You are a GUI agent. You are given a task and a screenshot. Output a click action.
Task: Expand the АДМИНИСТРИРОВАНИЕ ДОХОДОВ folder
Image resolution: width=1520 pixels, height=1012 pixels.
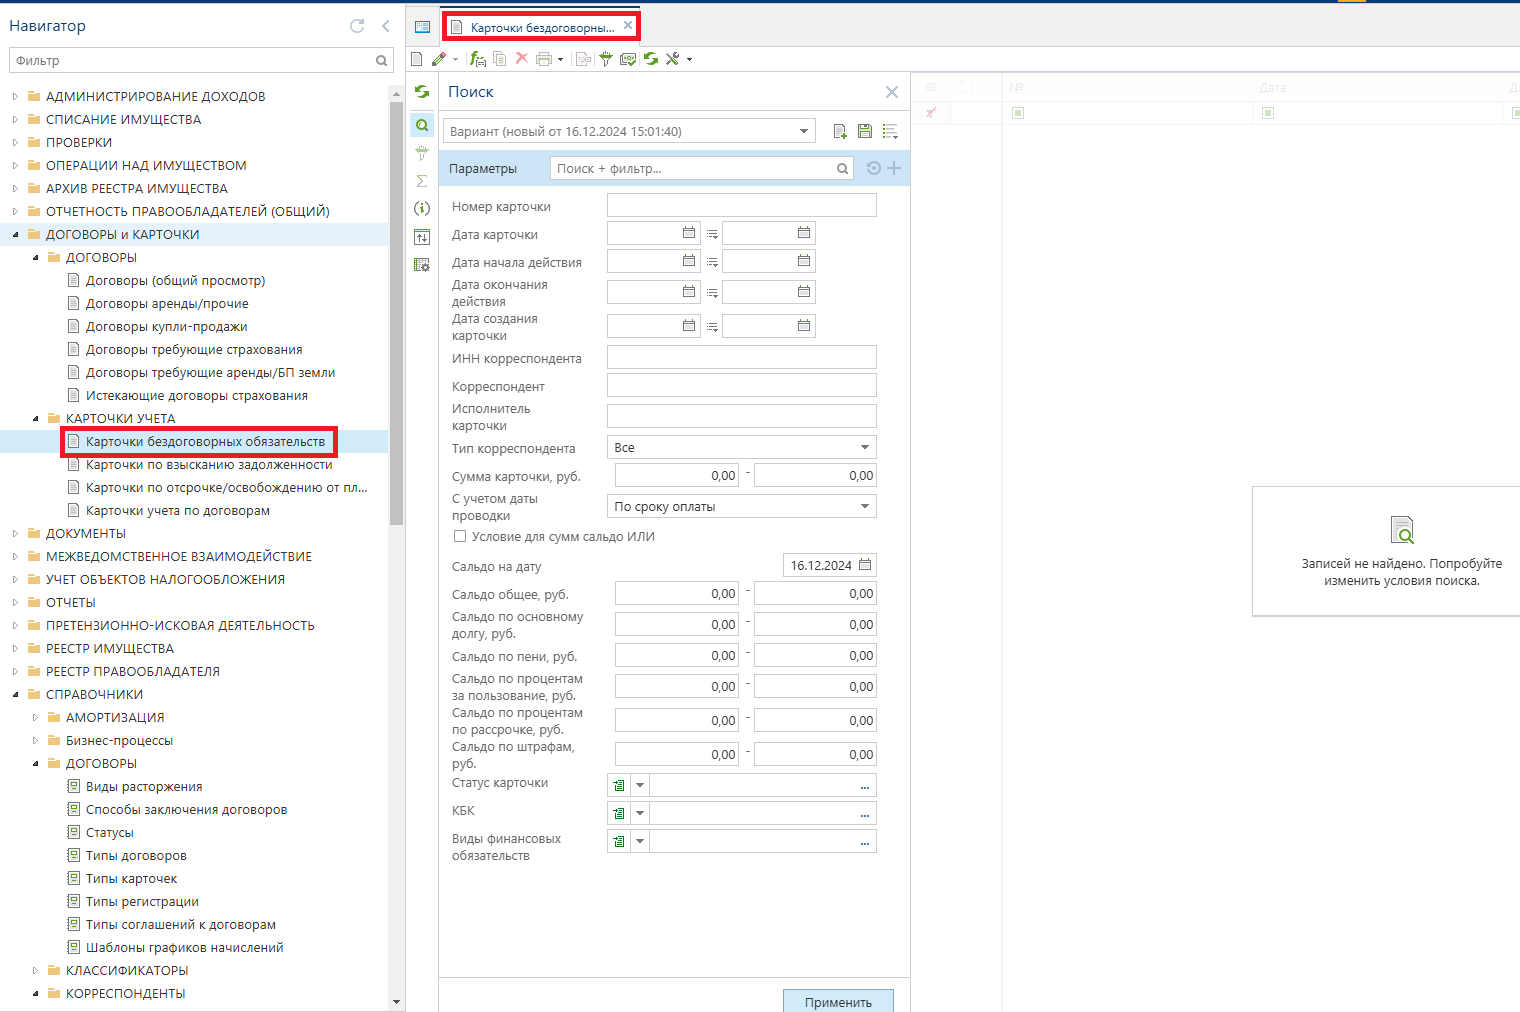pyautogui.click(x=15, y=96)
